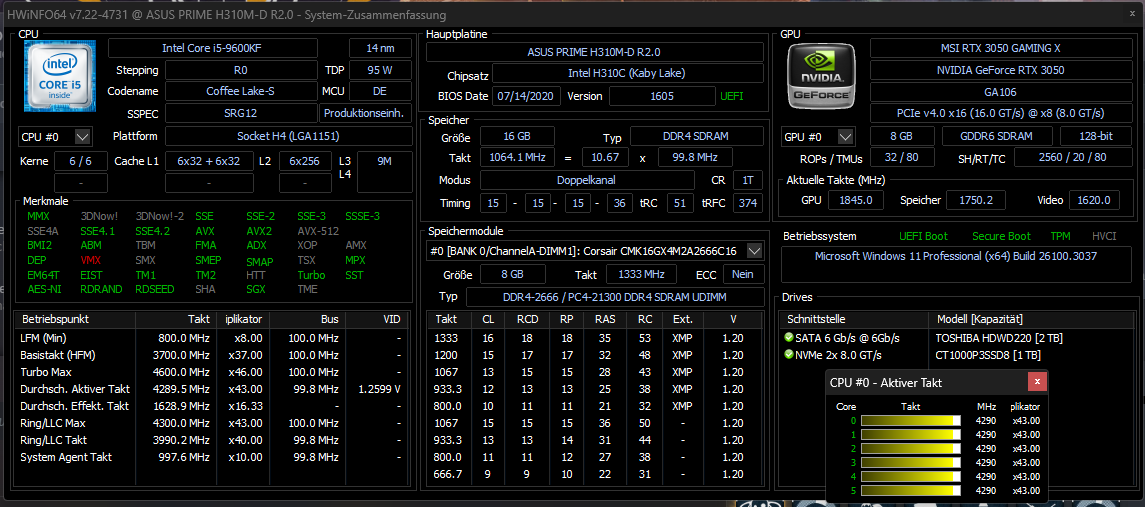
Task: Click the 14 nm process field
Action: point(380,48)
